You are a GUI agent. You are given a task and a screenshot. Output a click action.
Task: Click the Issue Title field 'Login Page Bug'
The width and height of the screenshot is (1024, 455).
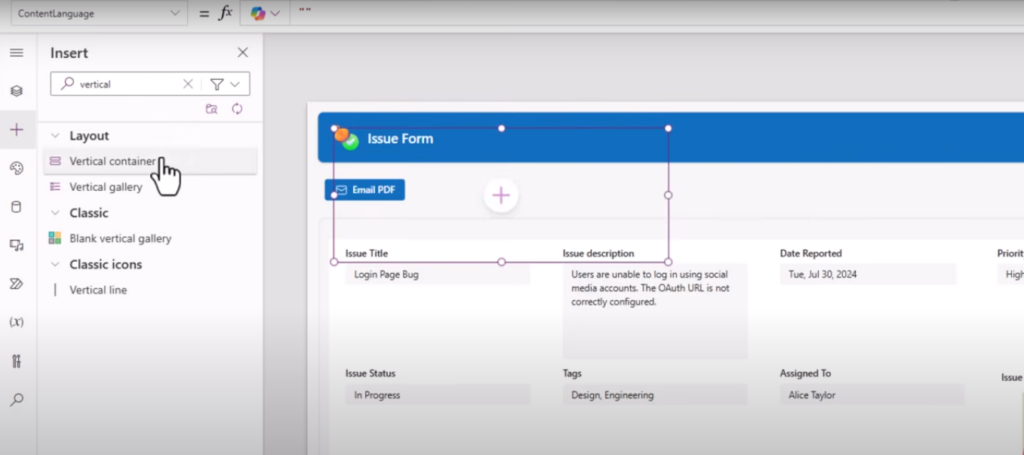click(x=438, y=274)
